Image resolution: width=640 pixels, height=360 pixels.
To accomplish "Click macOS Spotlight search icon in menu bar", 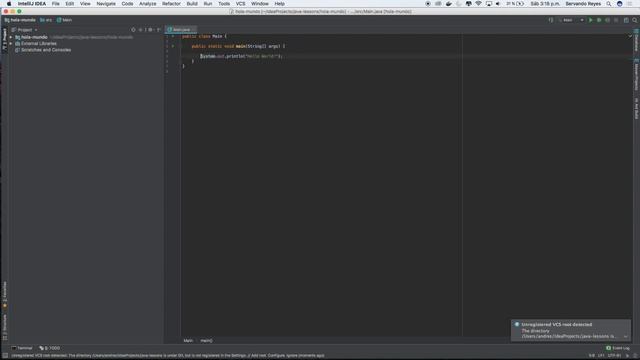I will 609,4.
